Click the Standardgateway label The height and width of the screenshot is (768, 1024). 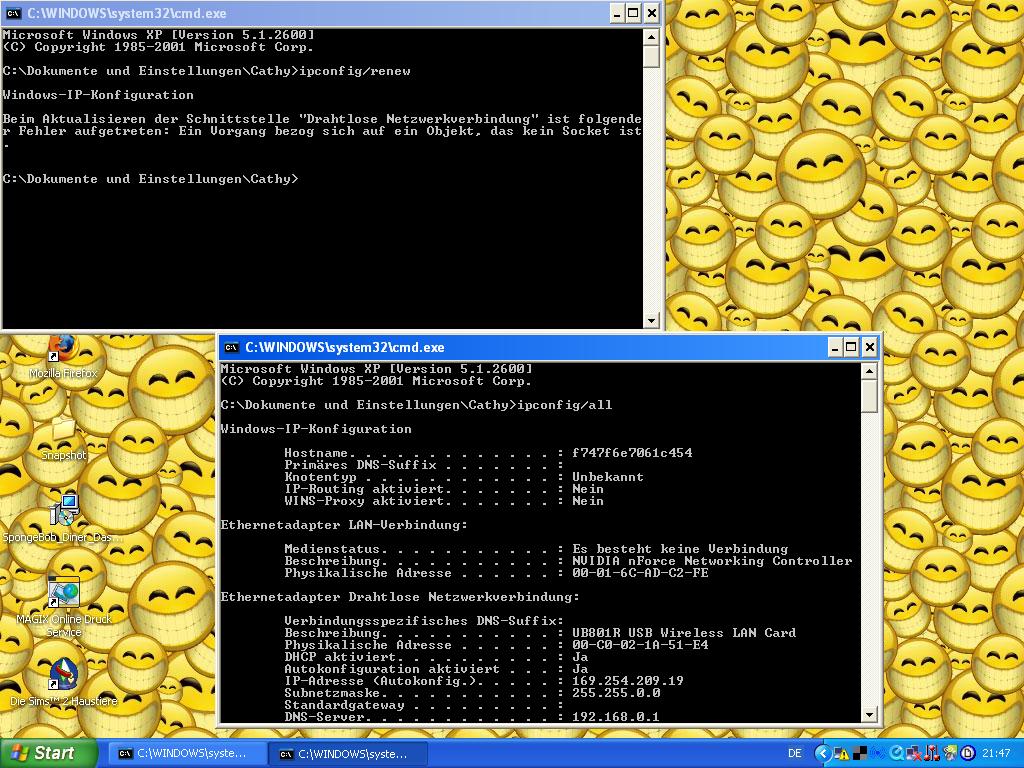[344, 705]
